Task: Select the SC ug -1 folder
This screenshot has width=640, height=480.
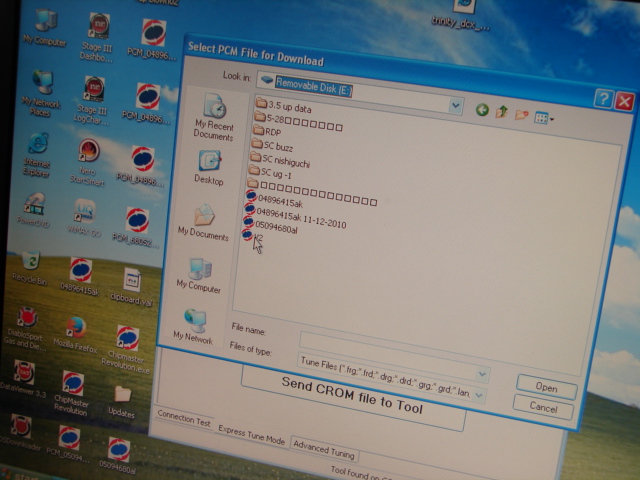Action: click(x=271, y=172)
